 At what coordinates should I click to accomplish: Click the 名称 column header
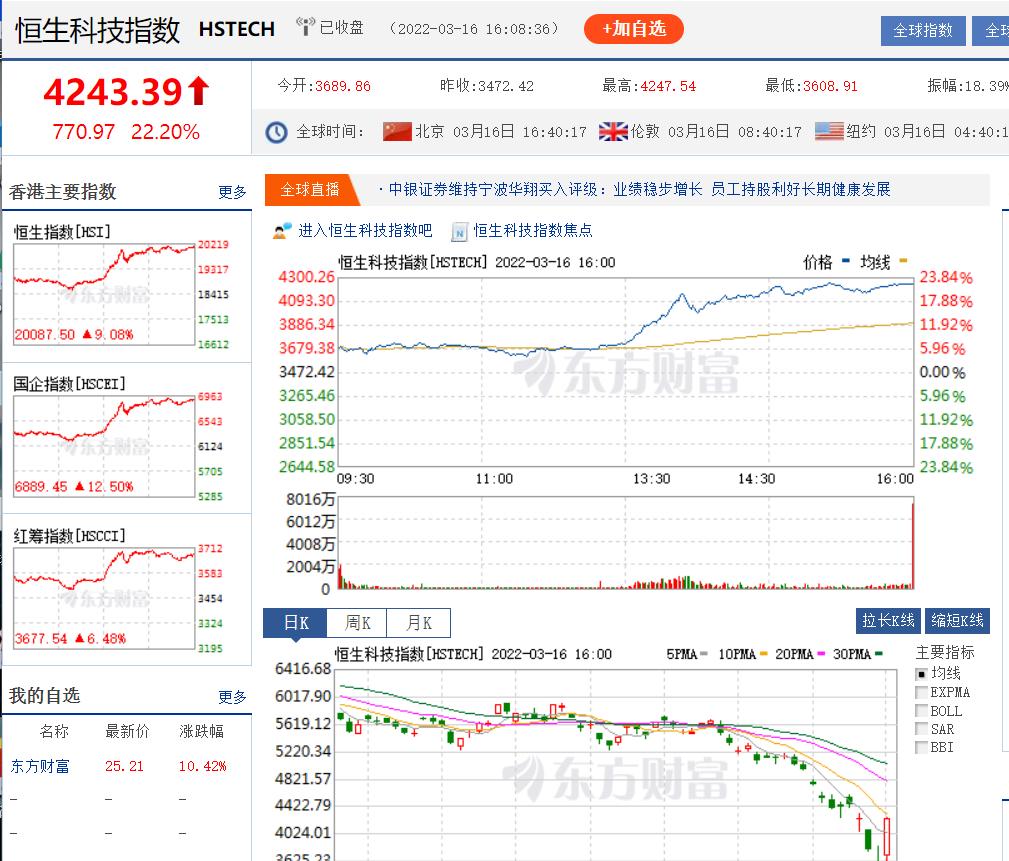[x=54, y=732]
